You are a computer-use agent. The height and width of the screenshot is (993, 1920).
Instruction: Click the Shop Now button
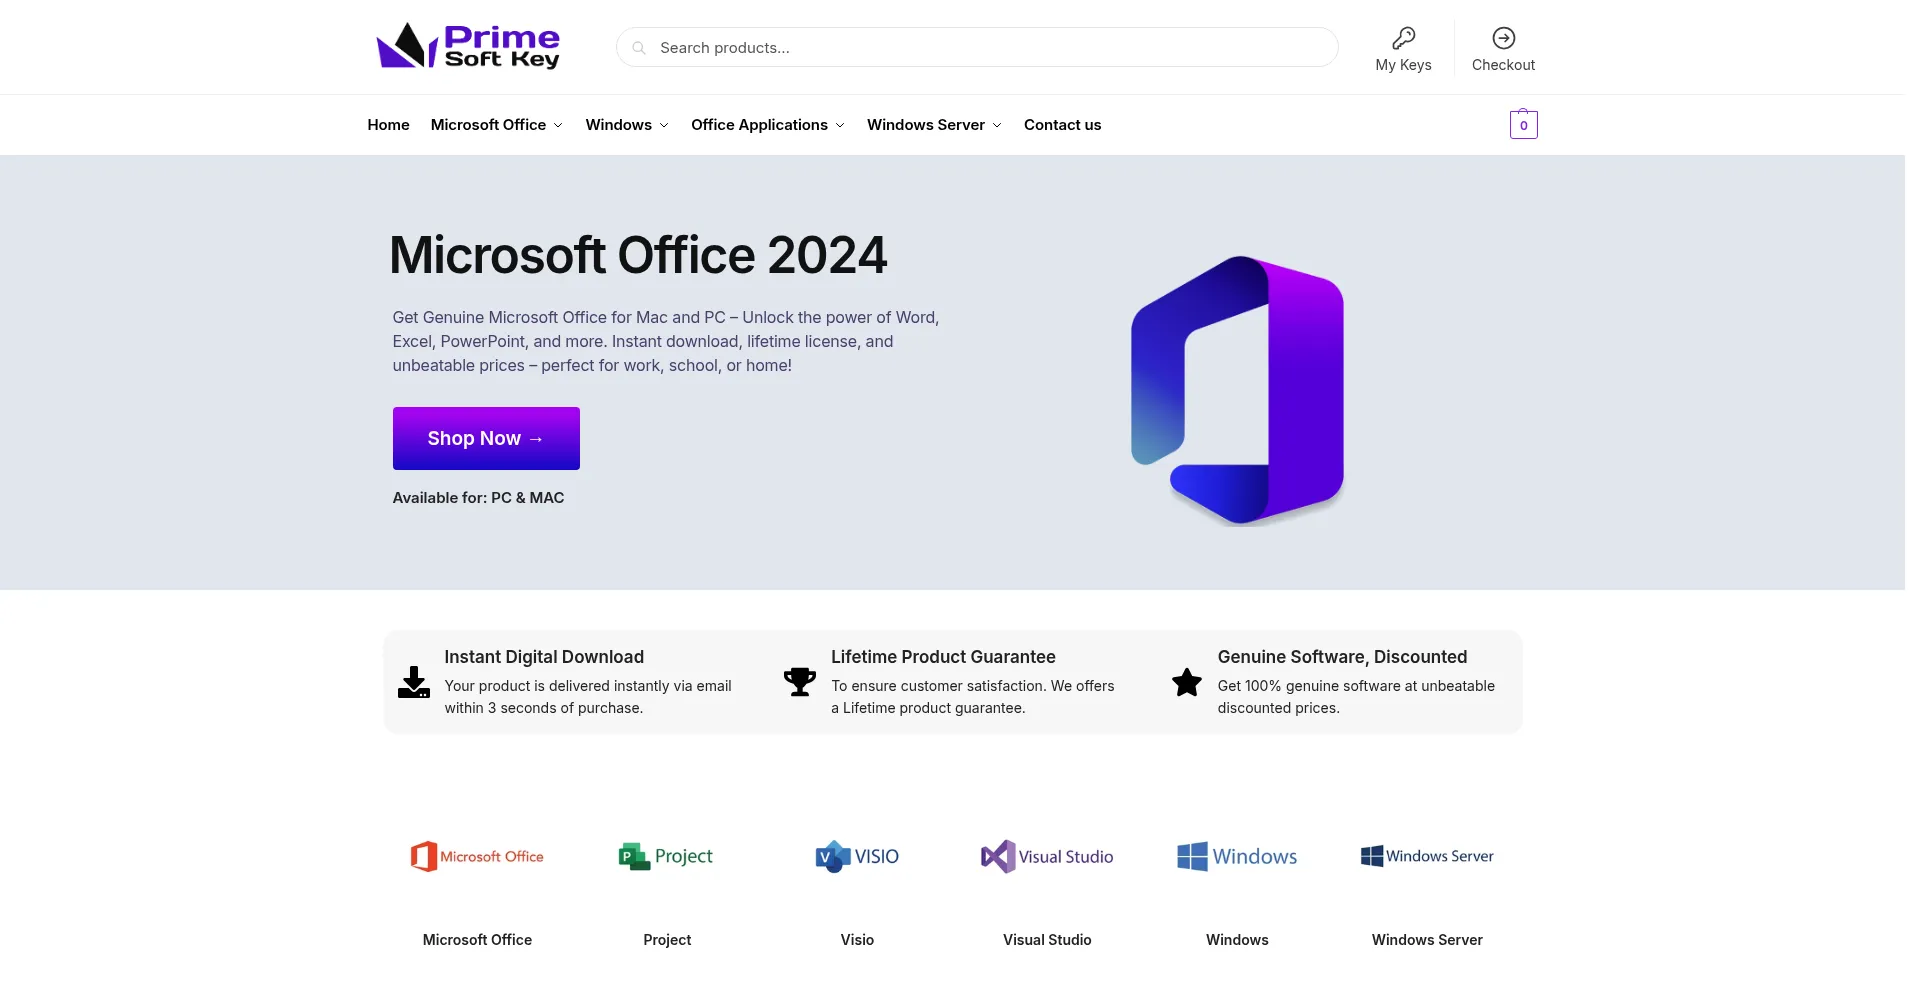[x=486, y=438]
